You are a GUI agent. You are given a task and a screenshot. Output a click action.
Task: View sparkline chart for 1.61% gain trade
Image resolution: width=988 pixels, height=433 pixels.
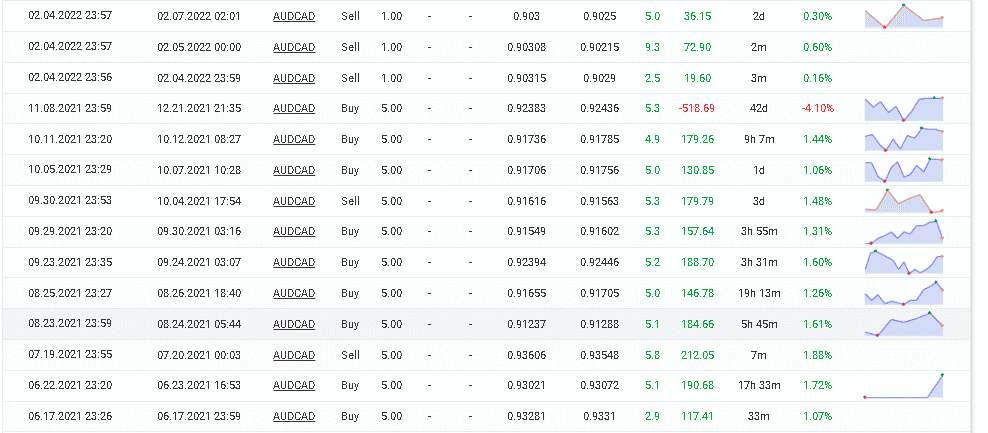click(904, 324)
